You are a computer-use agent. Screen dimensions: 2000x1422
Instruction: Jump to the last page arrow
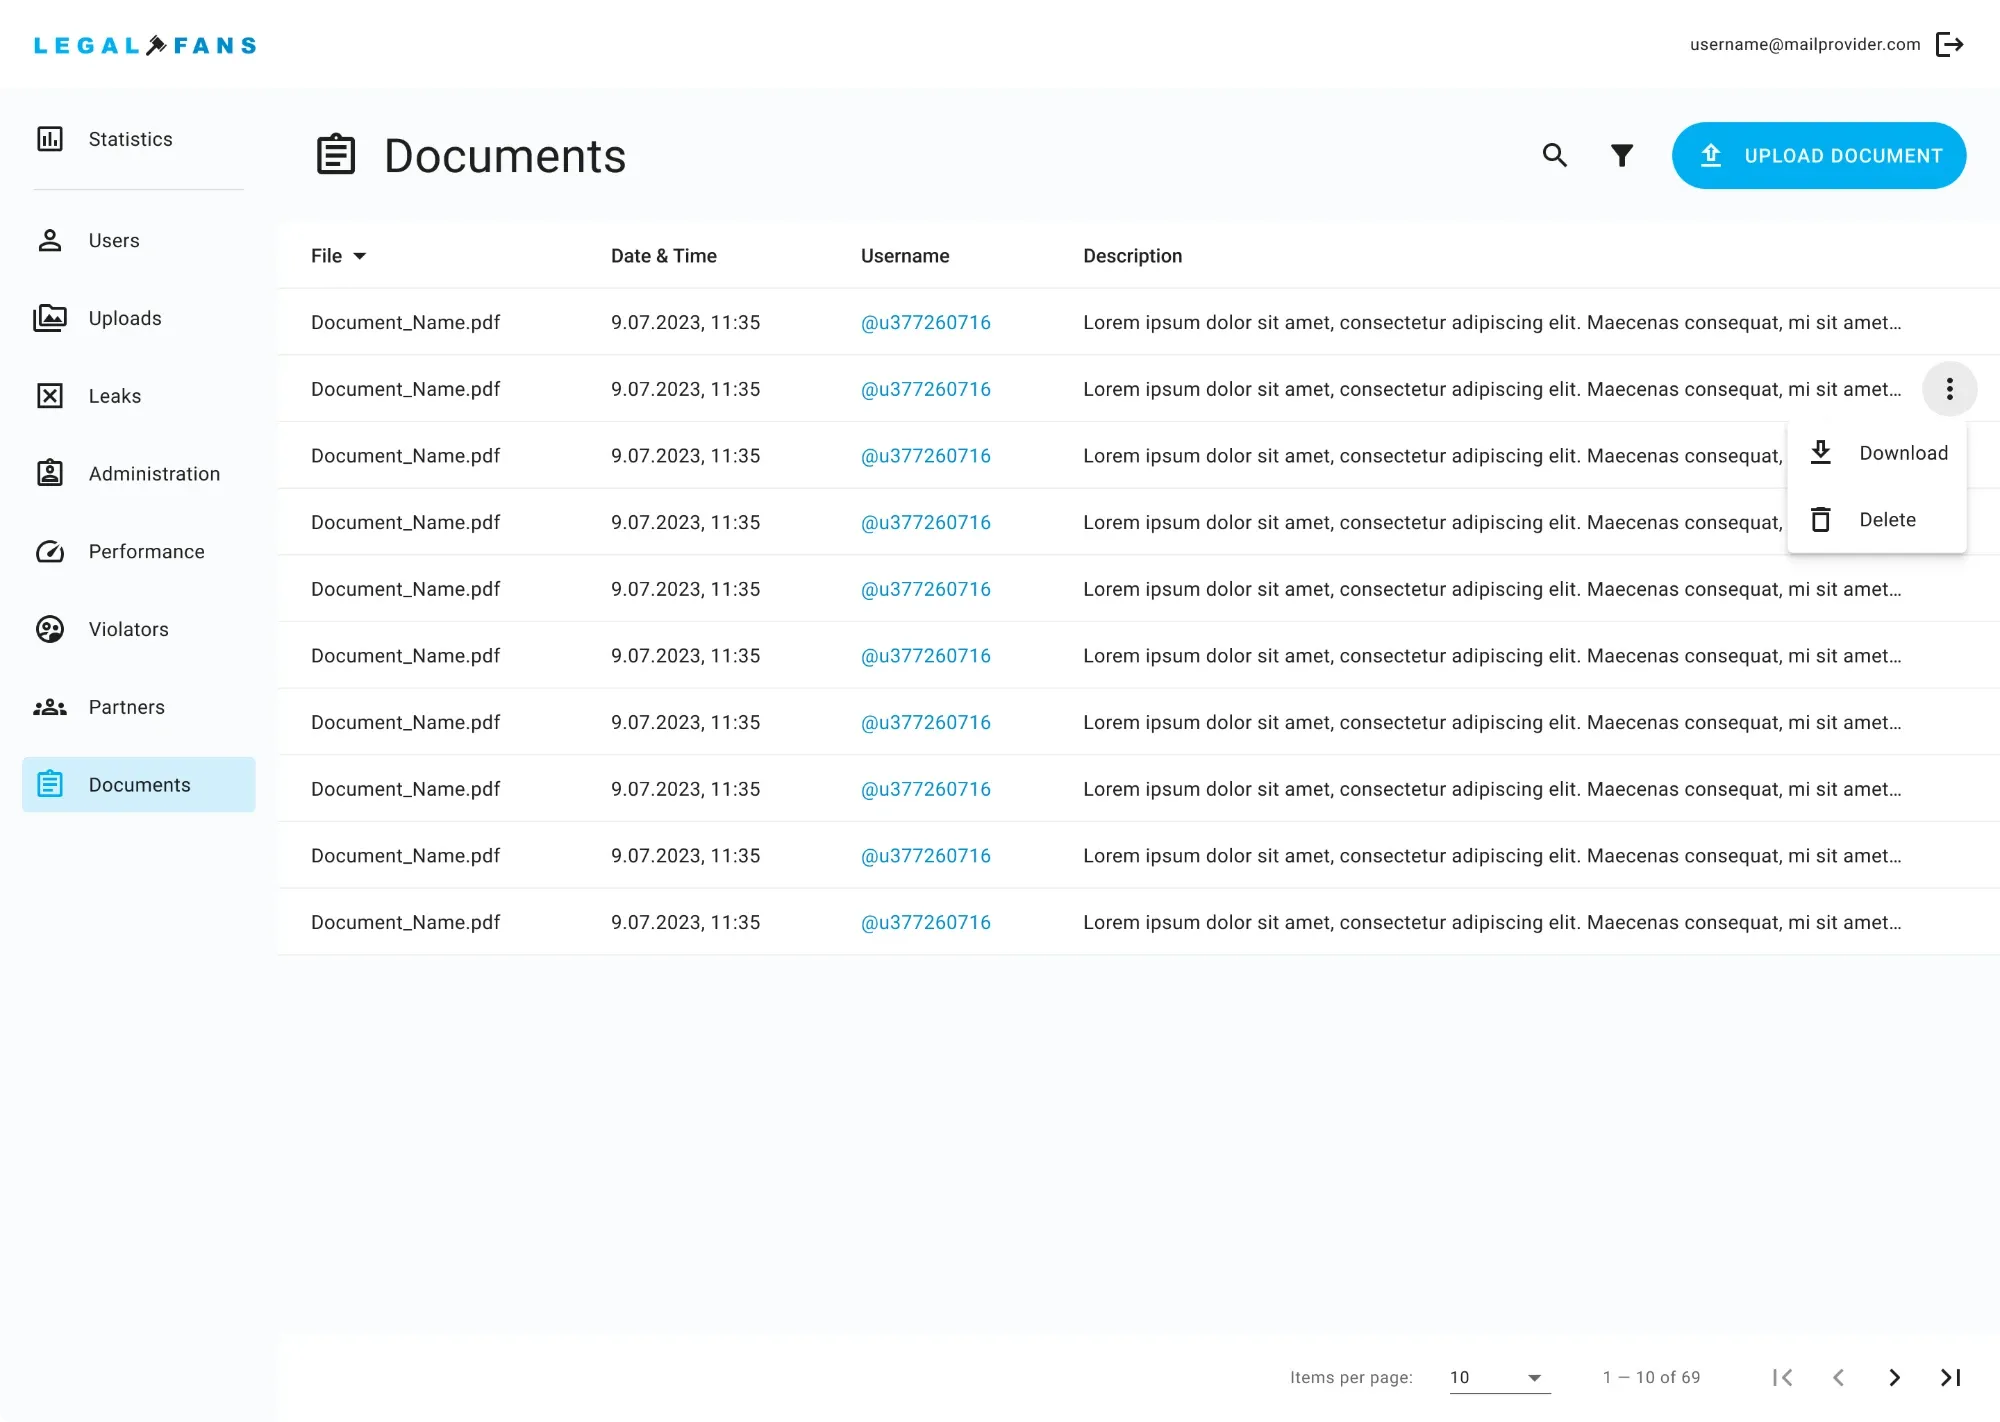coord(1950,1377)
